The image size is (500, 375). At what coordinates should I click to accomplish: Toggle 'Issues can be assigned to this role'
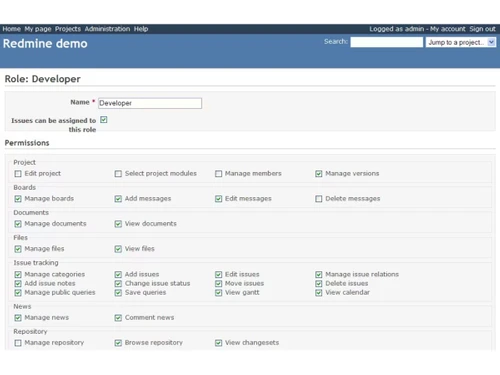point(104,120)
